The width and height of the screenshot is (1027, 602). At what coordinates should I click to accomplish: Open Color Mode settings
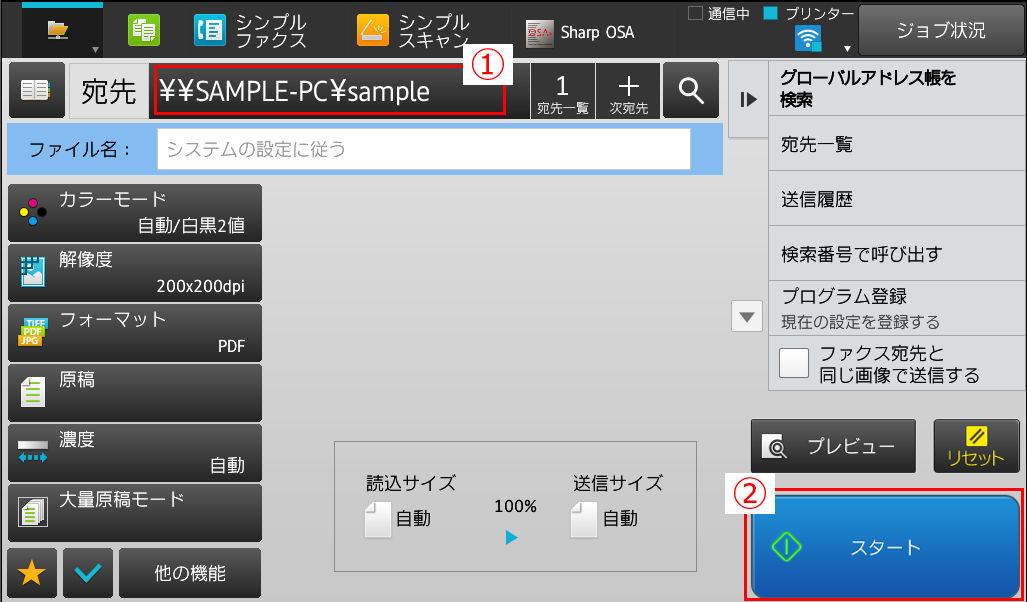point(135,213)
